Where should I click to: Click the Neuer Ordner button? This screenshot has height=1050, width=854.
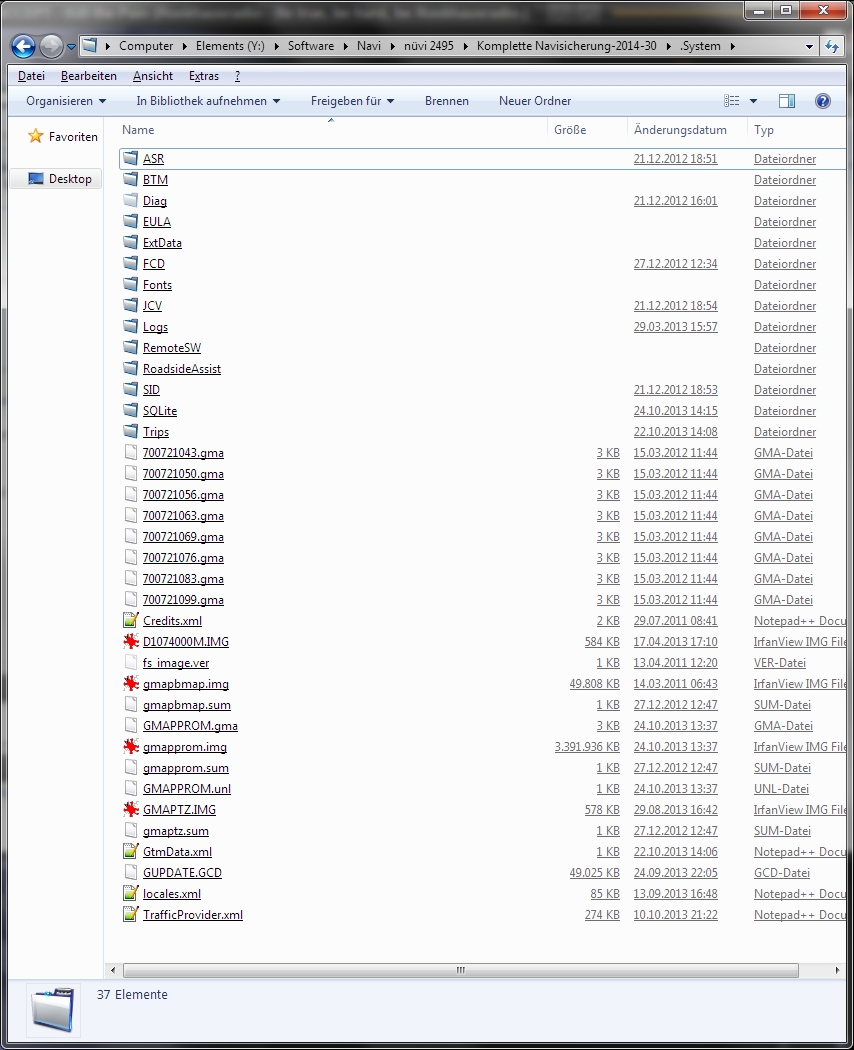click(x=535, y=101)
